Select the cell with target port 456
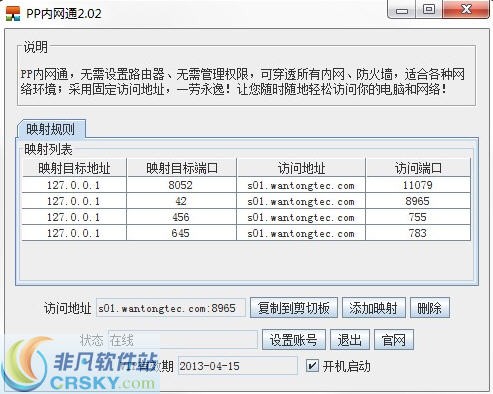 (181, 217)
